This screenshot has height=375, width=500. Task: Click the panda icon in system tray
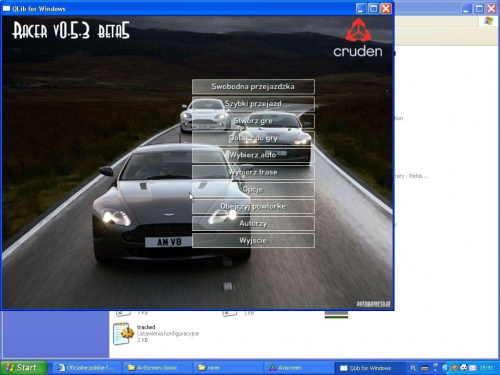(x=464, y=368)
